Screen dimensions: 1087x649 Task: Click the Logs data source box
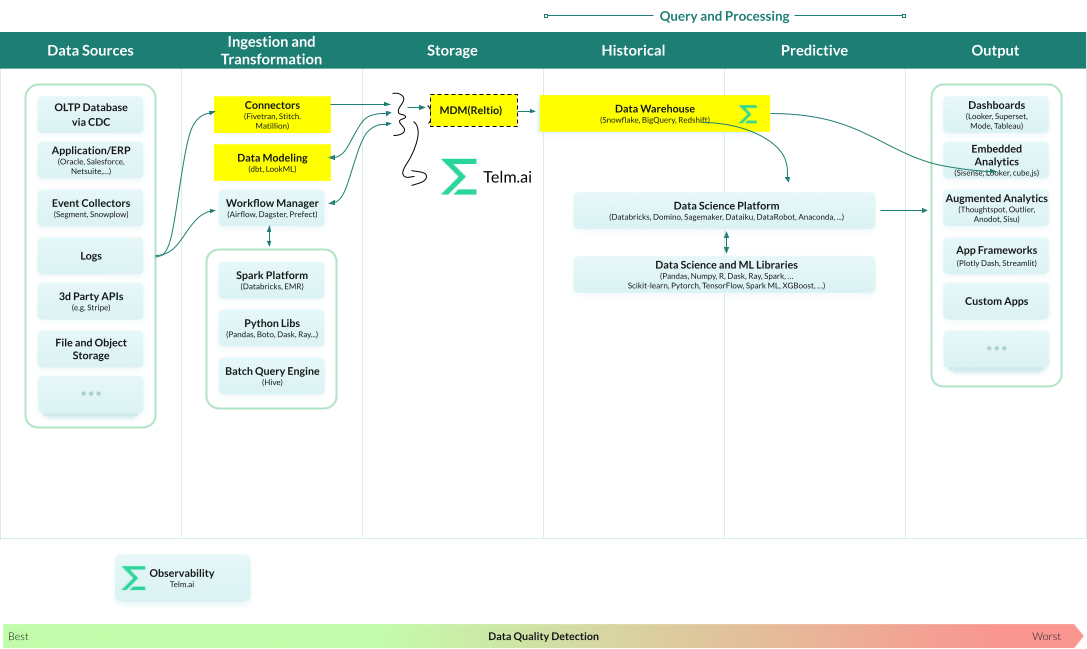click(91, 256)
